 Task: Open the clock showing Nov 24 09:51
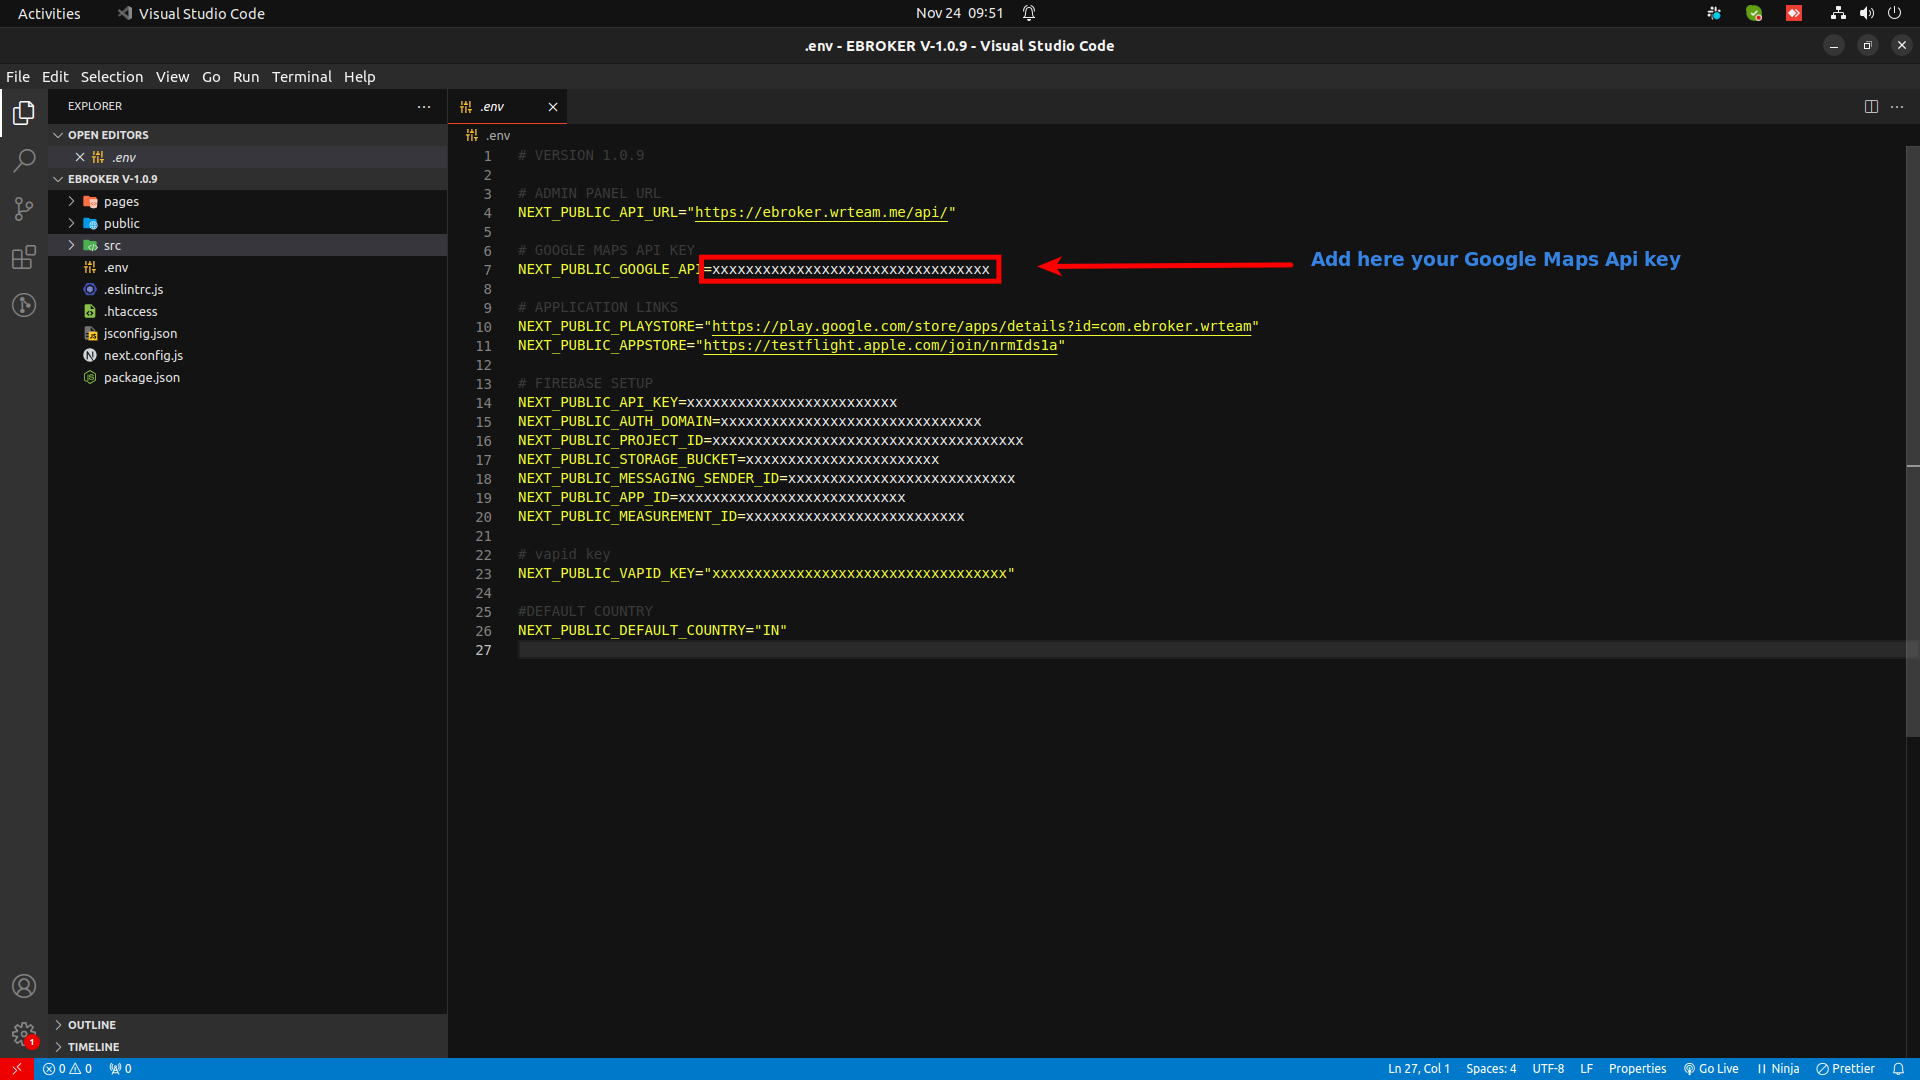point(959,13)
